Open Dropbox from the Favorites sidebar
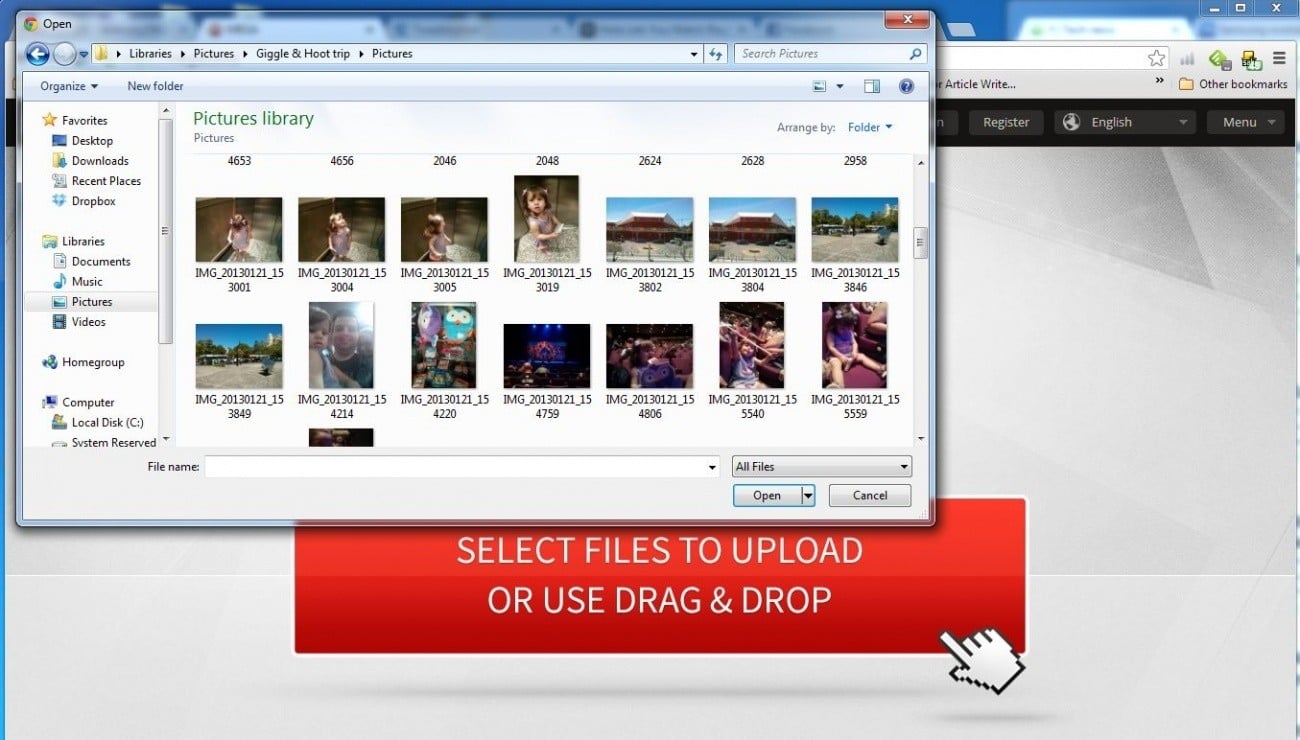Viewport: 1300px width, 740px height. coord(94,200)
